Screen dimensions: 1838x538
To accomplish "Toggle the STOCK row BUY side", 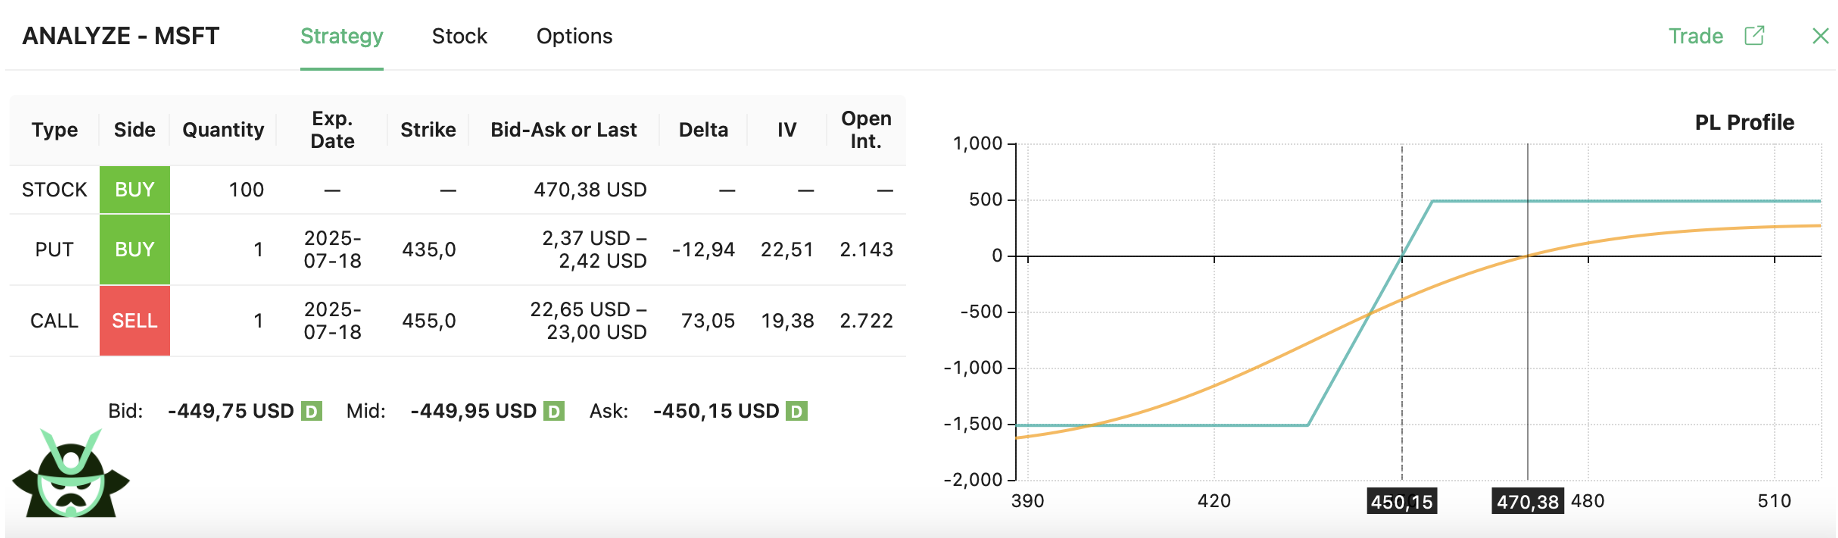I will (x=135, y=190).
